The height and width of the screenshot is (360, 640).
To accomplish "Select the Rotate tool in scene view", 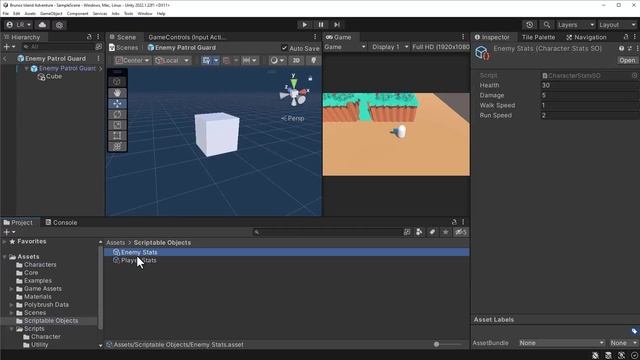I will point(117,114).
